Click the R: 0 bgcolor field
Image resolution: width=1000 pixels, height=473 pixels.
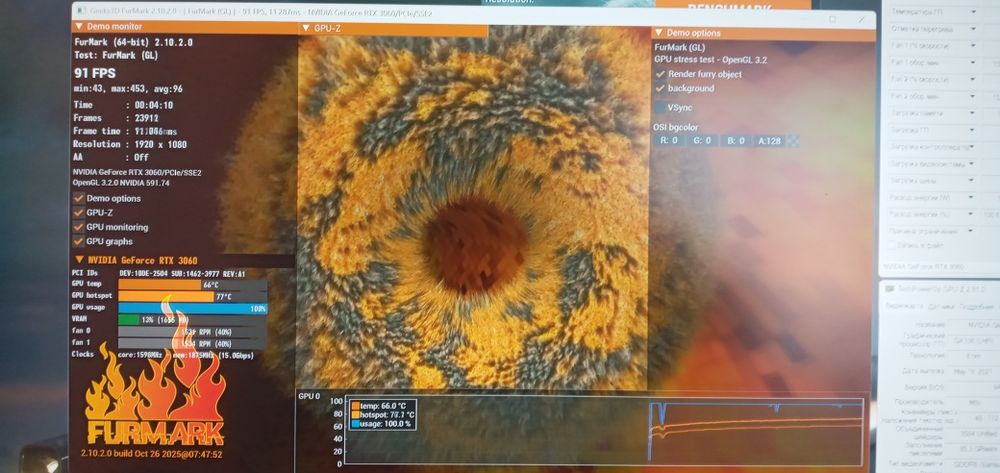(669, 141)
